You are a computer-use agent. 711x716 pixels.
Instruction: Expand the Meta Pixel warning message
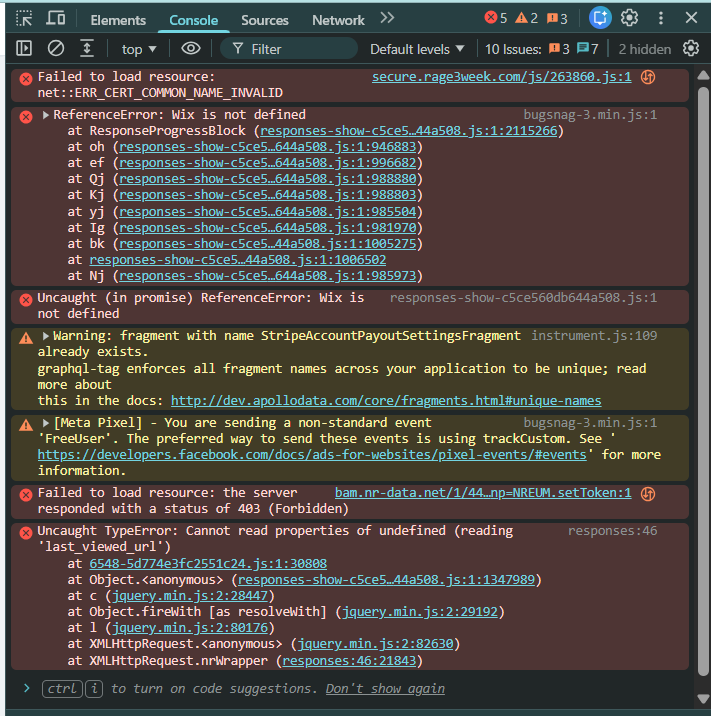tap(46, 423)
